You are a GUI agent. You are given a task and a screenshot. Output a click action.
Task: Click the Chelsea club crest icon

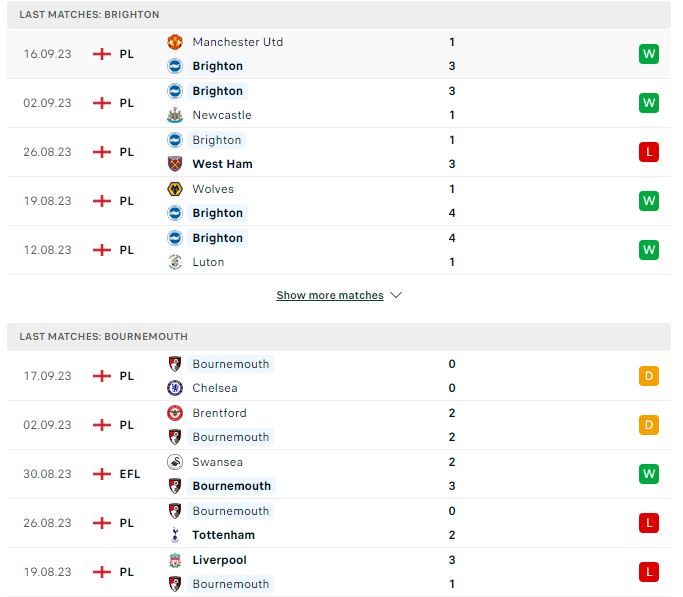175,388
